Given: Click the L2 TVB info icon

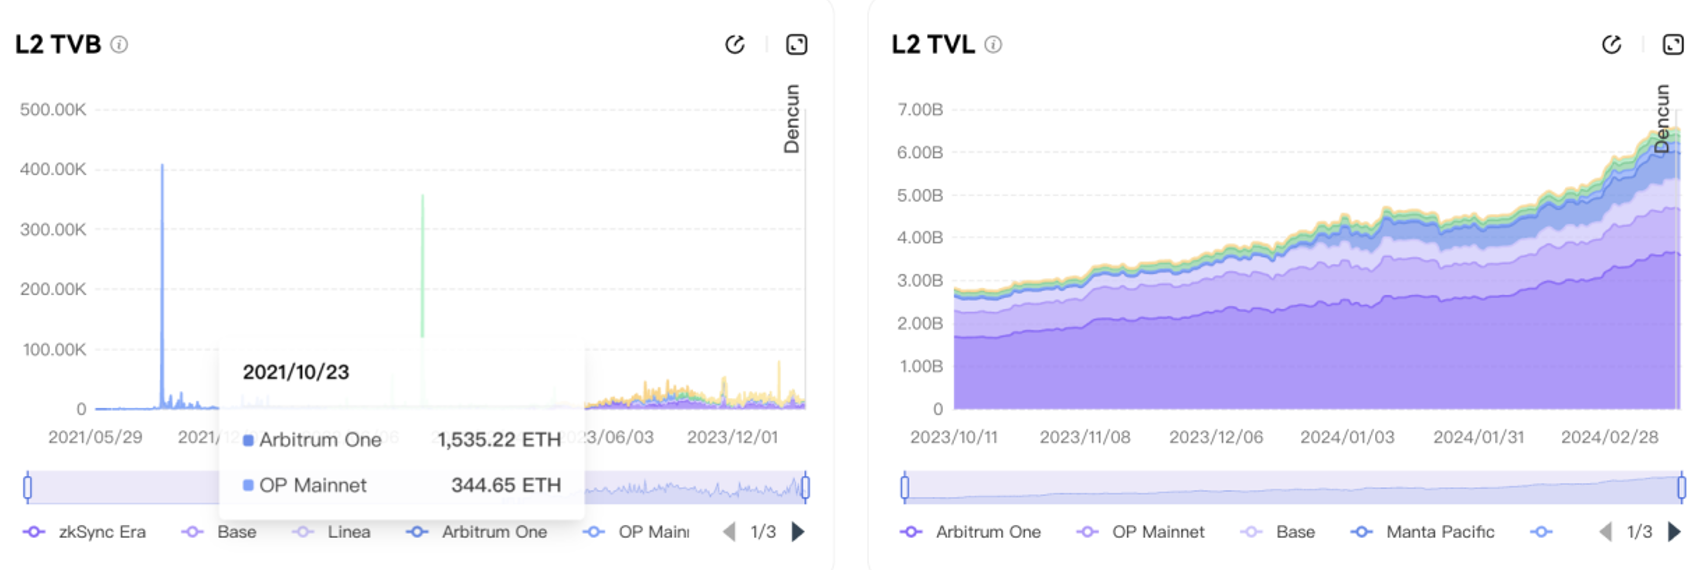Looking at the screenshot, I should click(119, 44).
